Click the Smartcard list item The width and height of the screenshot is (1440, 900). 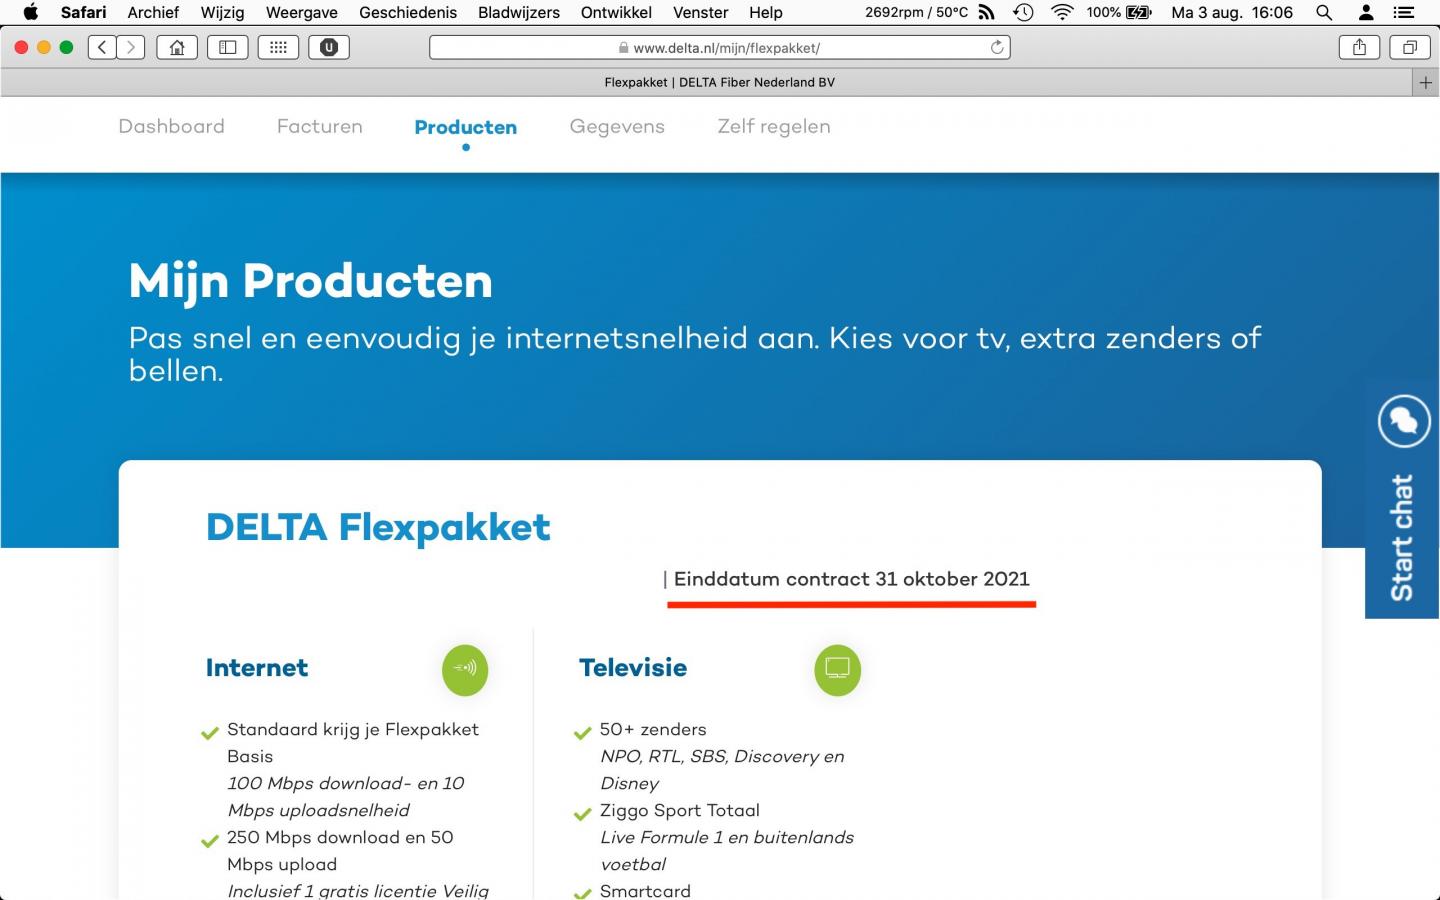(645, 890)
